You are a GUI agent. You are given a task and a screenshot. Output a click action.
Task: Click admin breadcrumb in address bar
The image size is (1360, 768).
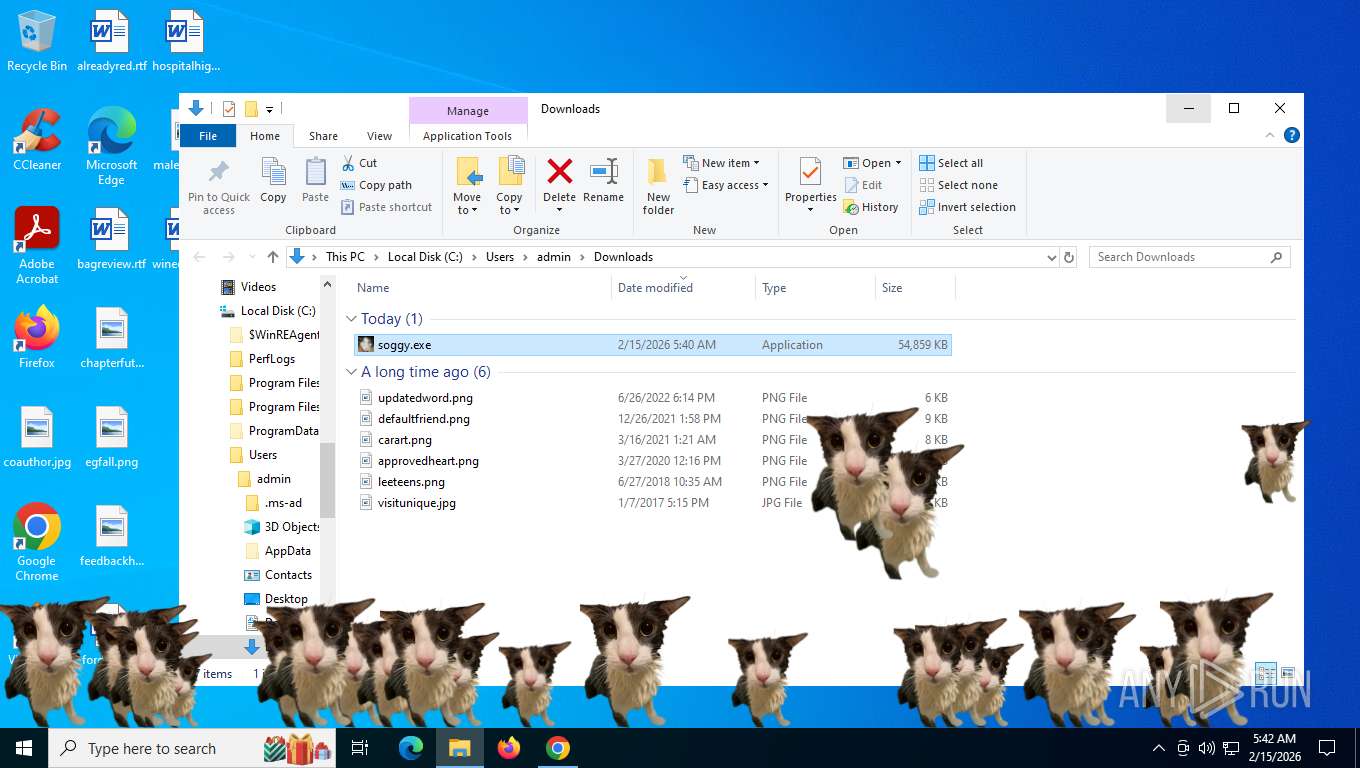point(554,257)
